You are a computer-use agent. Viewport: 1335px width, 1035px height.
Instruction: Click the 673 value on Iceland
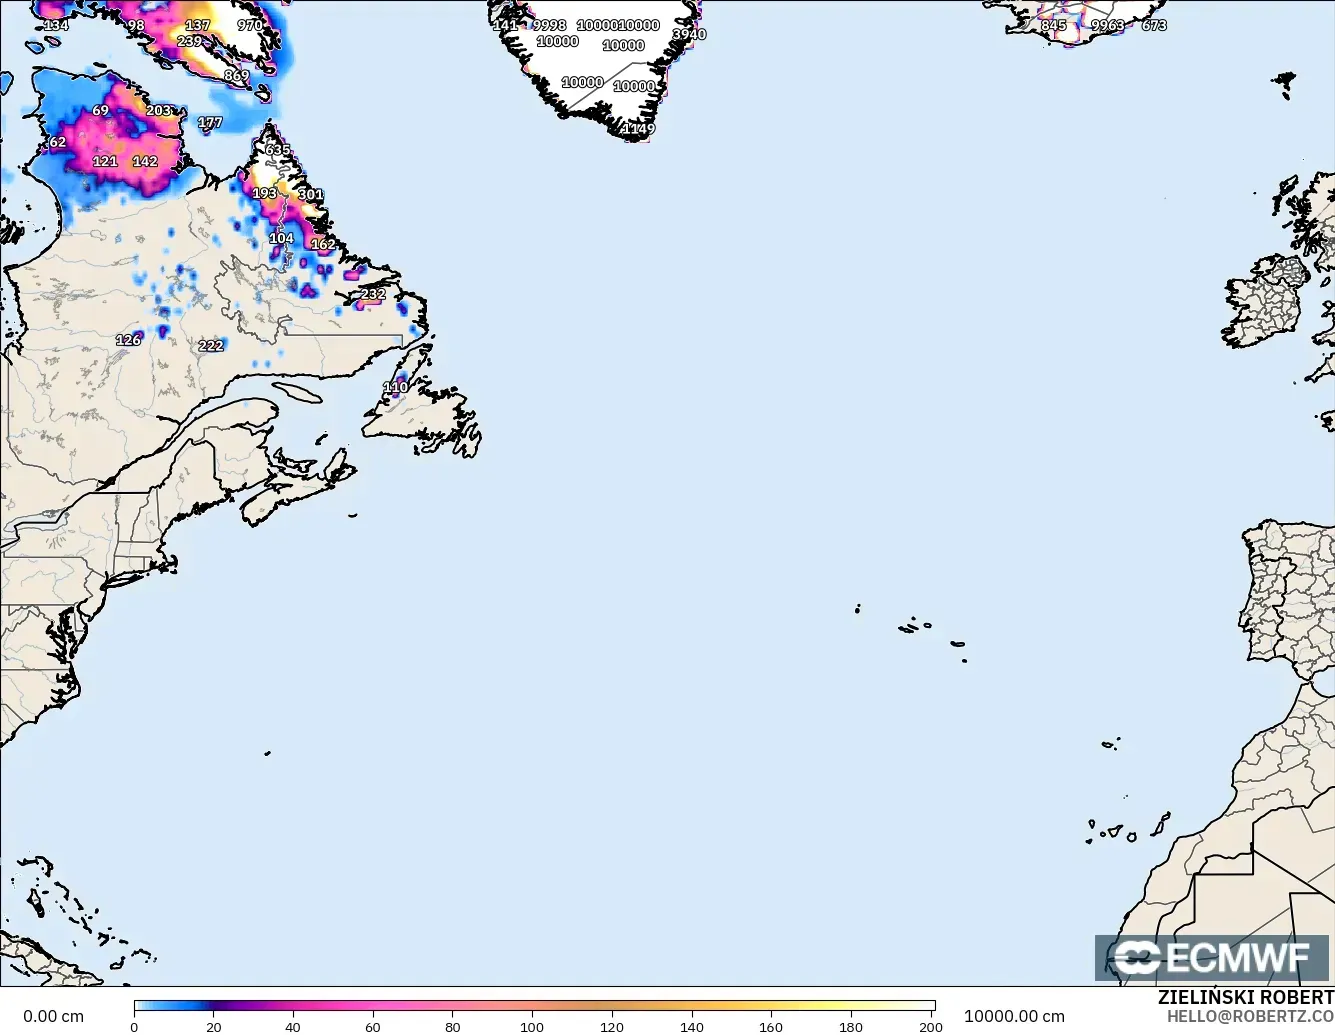[1154, 25]
